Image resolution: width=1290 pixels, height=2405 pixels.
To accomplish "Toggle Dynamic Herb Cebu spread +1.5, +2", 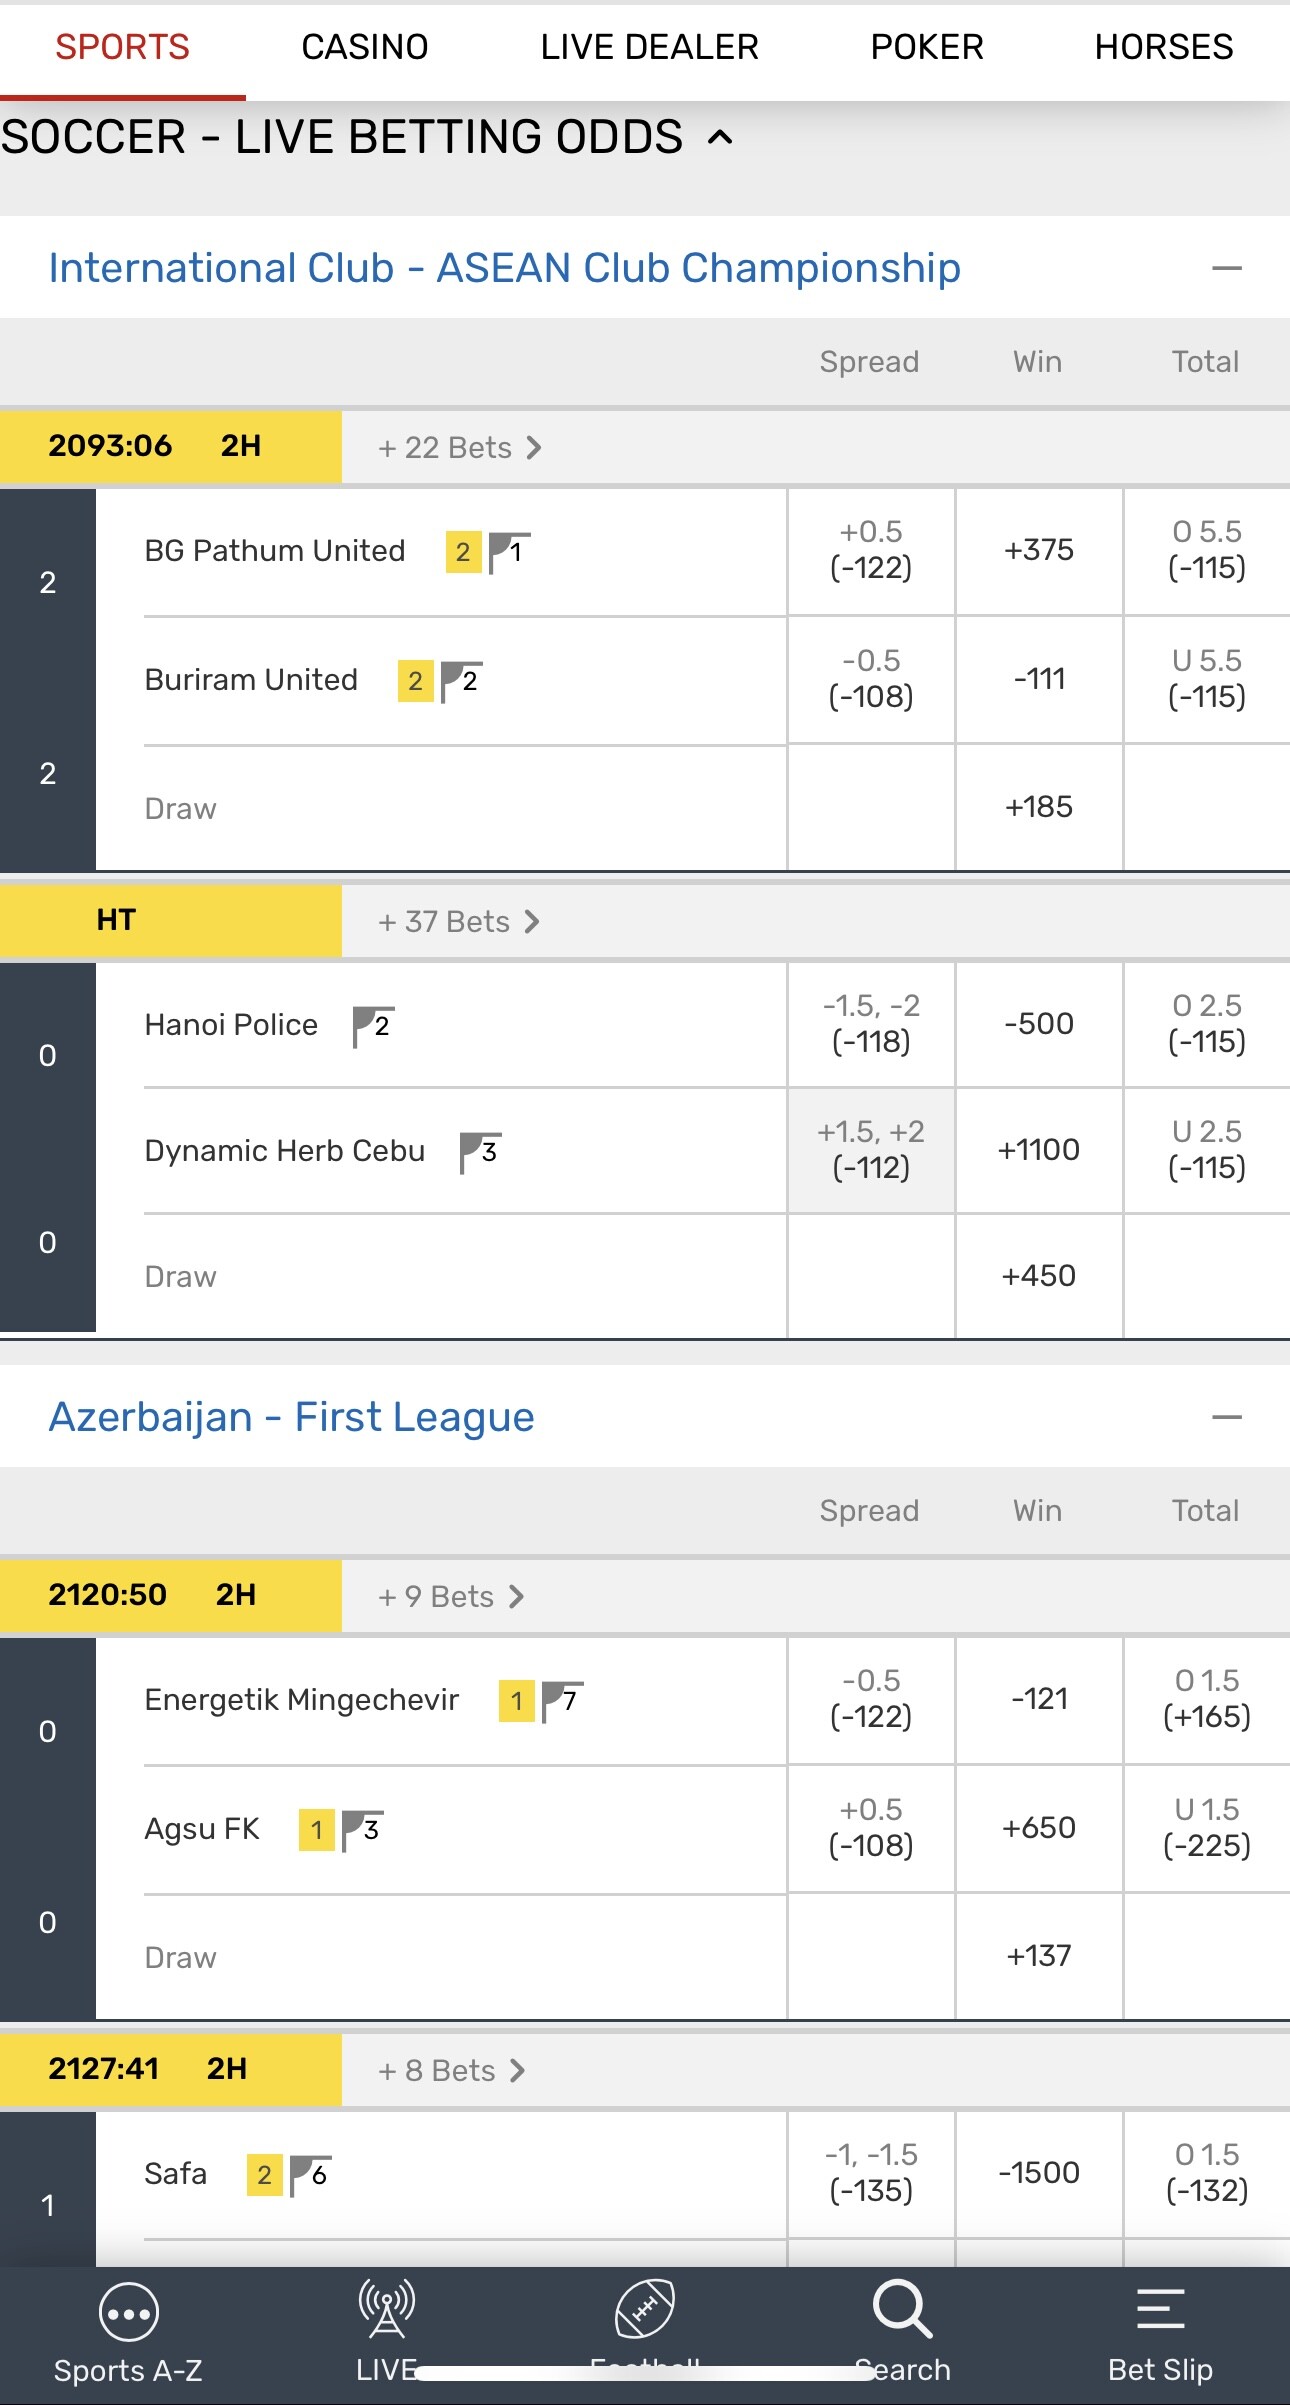I will click(871, 1150).
